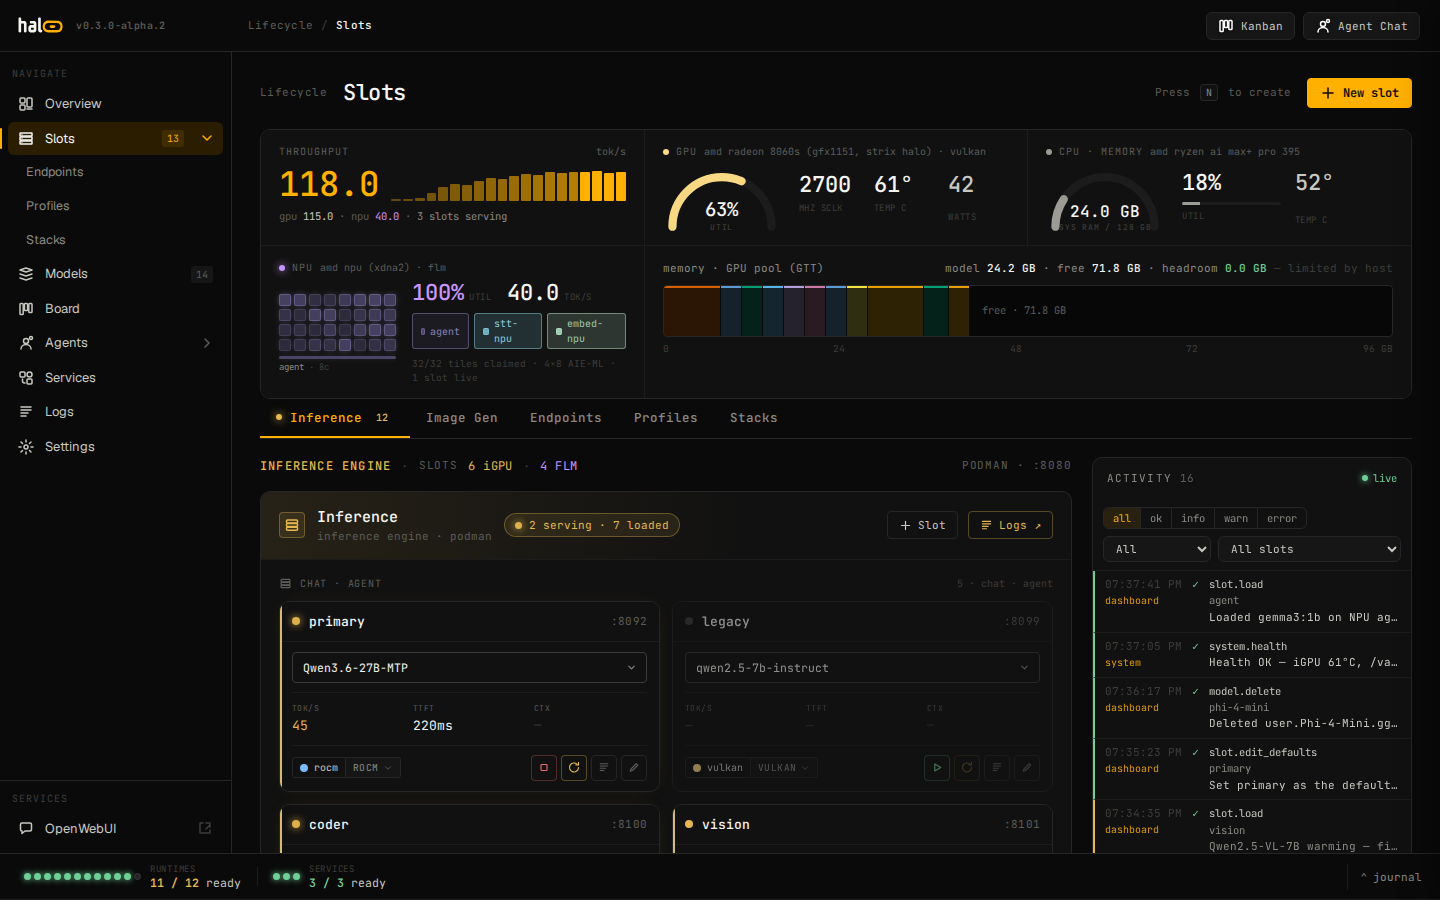Click the halo logo
1440x900 pixels.
pos(40,25)
